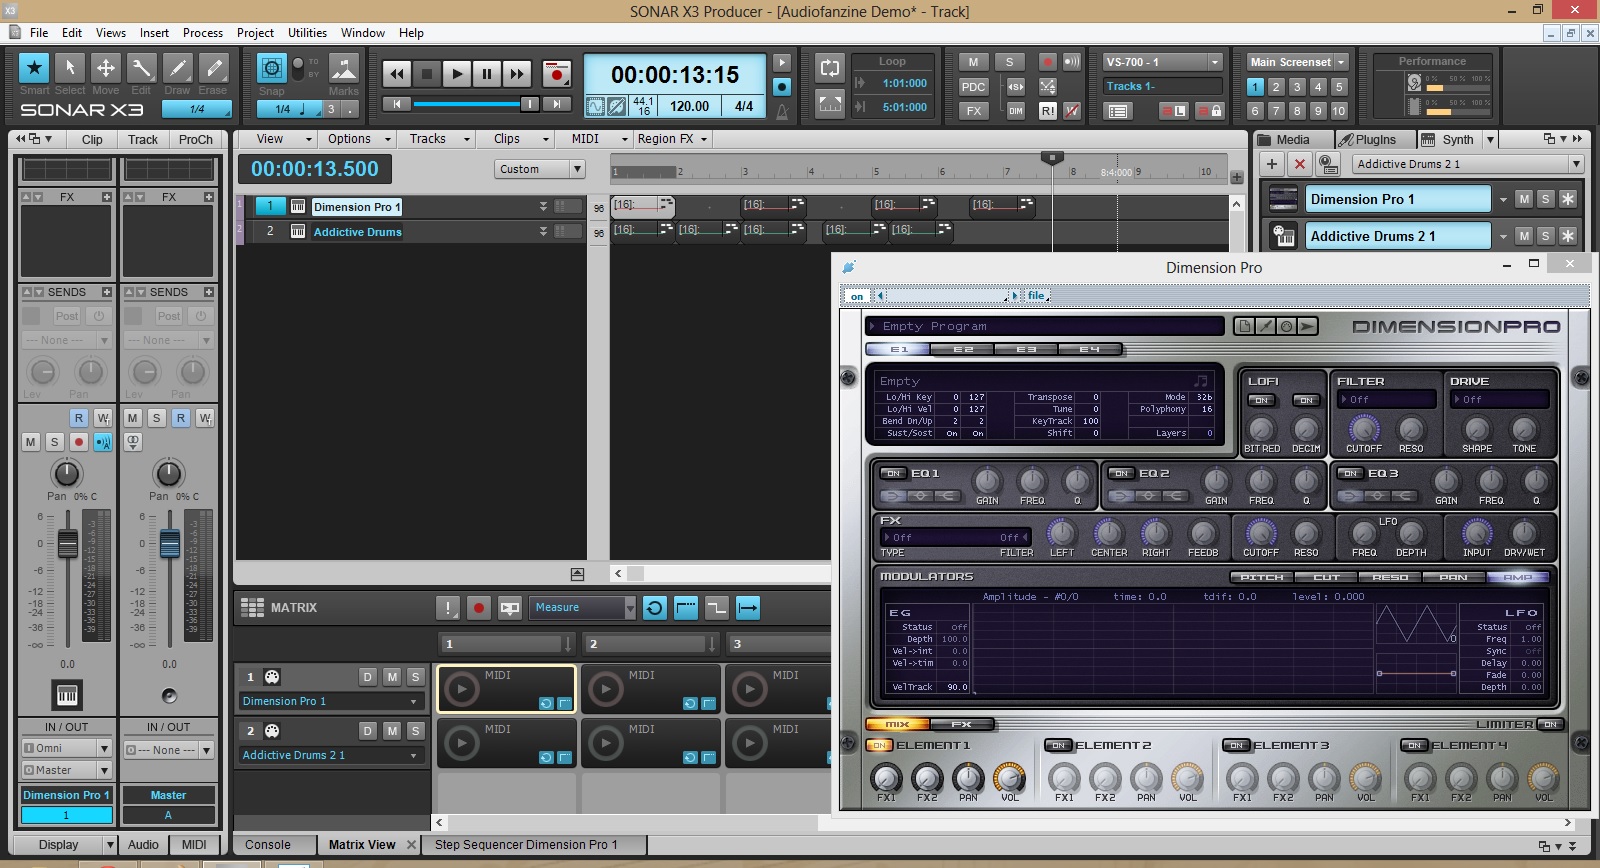Open the File menu
The height and width of the screenshot is (868, 1600).
pos(39,33)
